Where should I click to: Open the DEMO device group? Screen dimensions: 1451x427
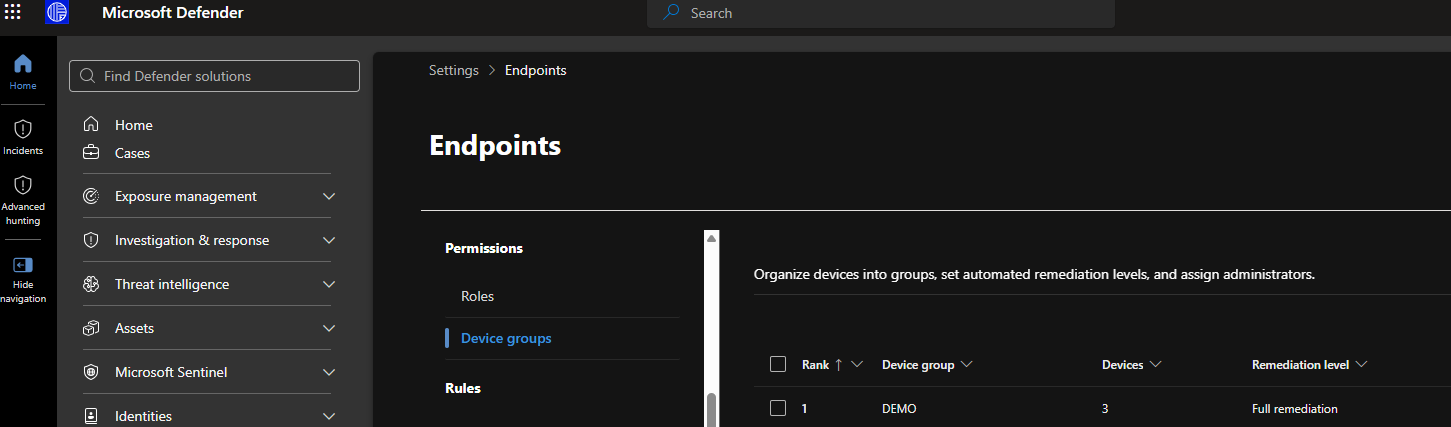pos(899,409)
